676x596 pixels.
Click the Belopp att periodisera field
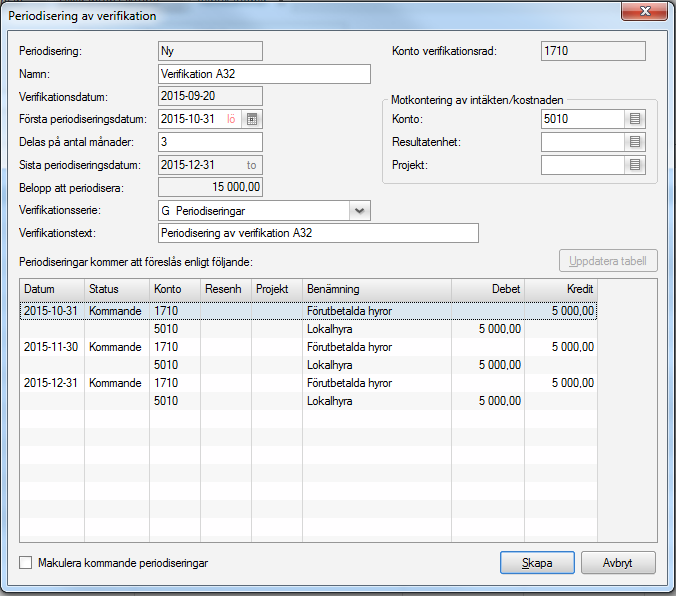point(210,187)
